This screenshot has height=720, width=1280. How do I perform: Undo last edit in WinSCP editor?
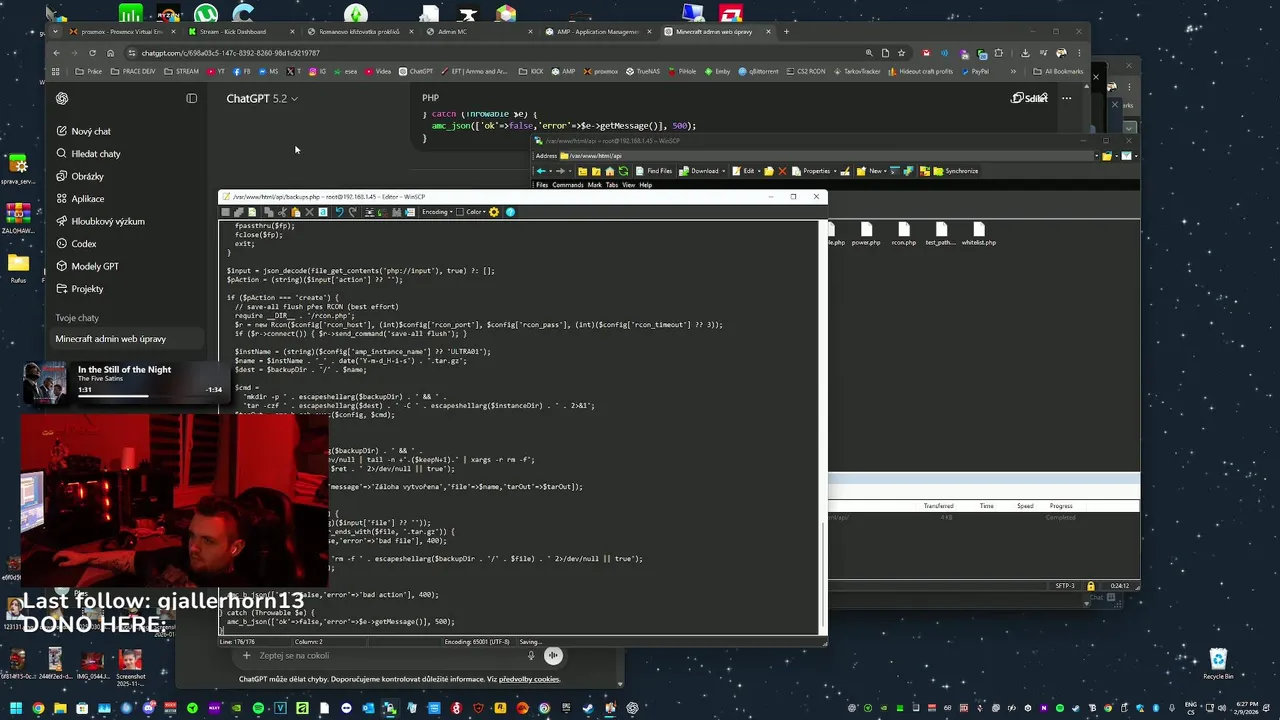coord(339,212)
